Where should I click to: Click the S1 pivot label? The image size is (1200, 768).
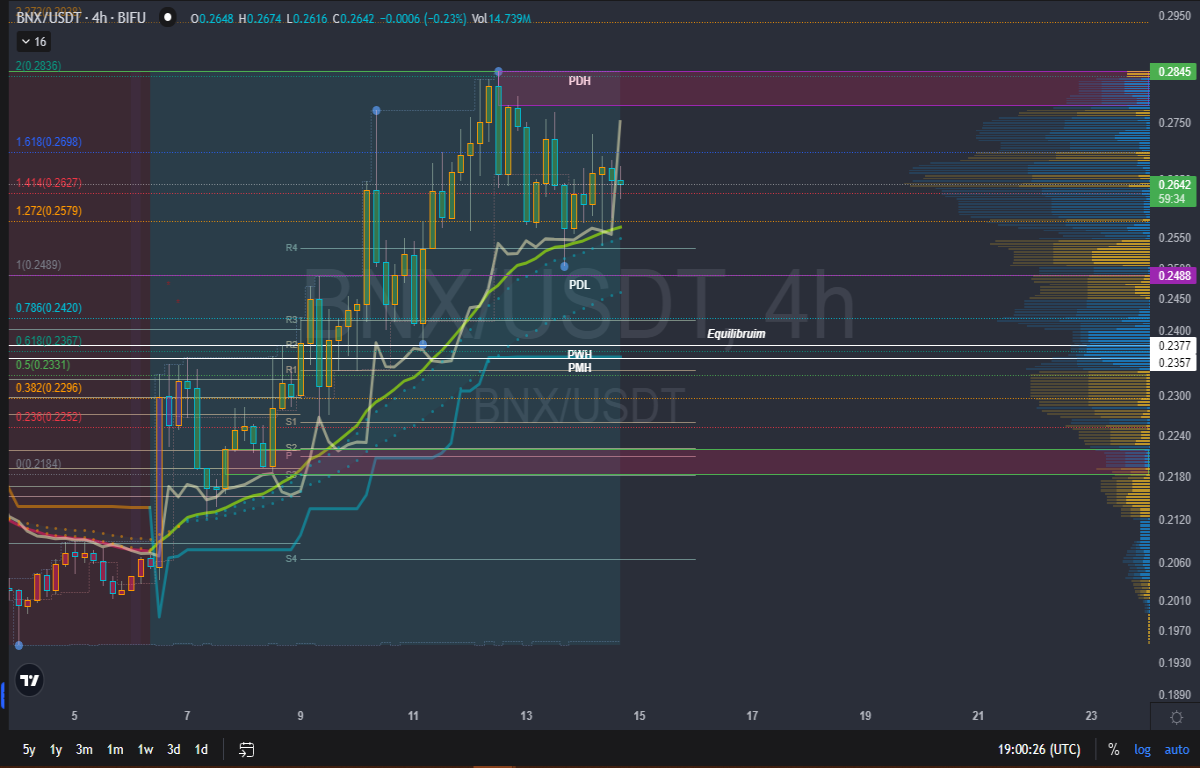pyautogui.click(x=292, y=422)
